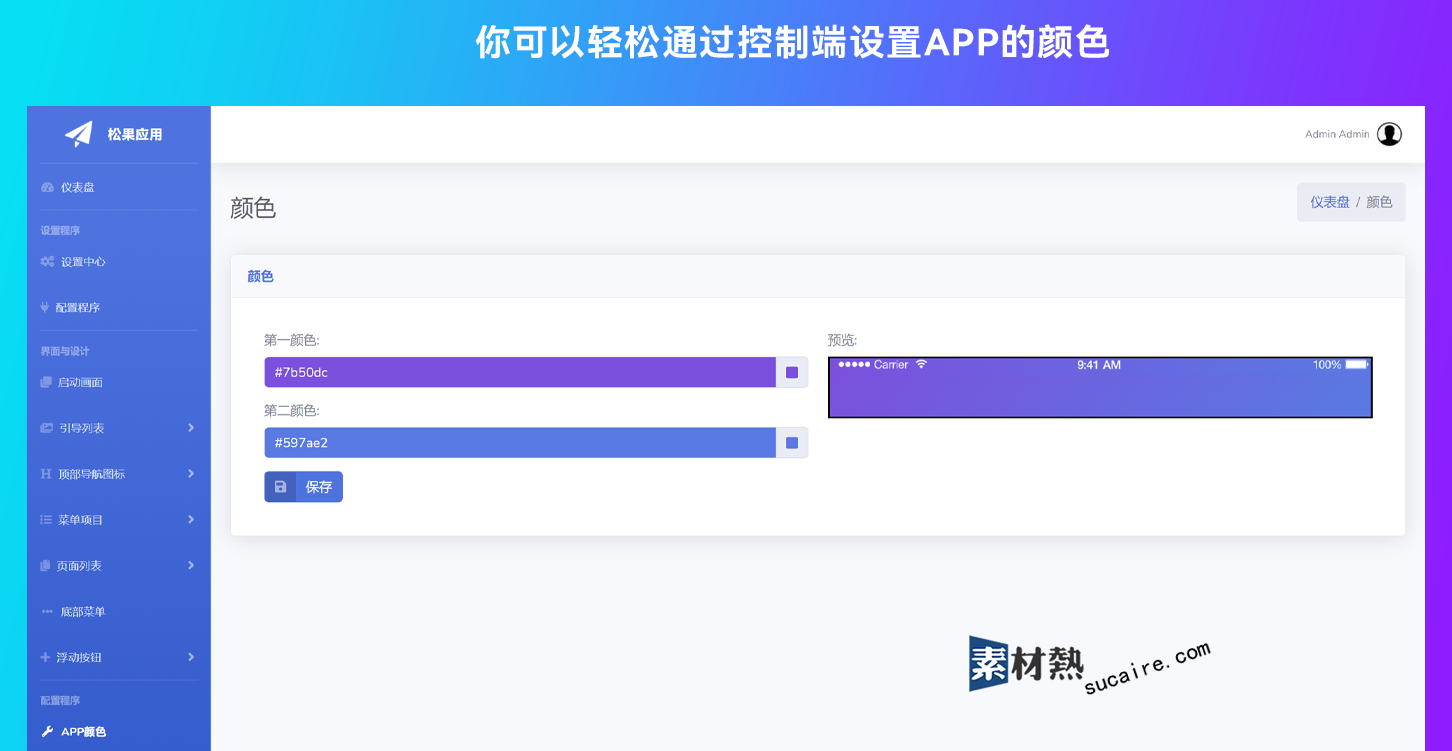Screen dimensions: 1452x751
Task: Click the 启动画面 sidebar icon
Action: click(x=46, y=383)
